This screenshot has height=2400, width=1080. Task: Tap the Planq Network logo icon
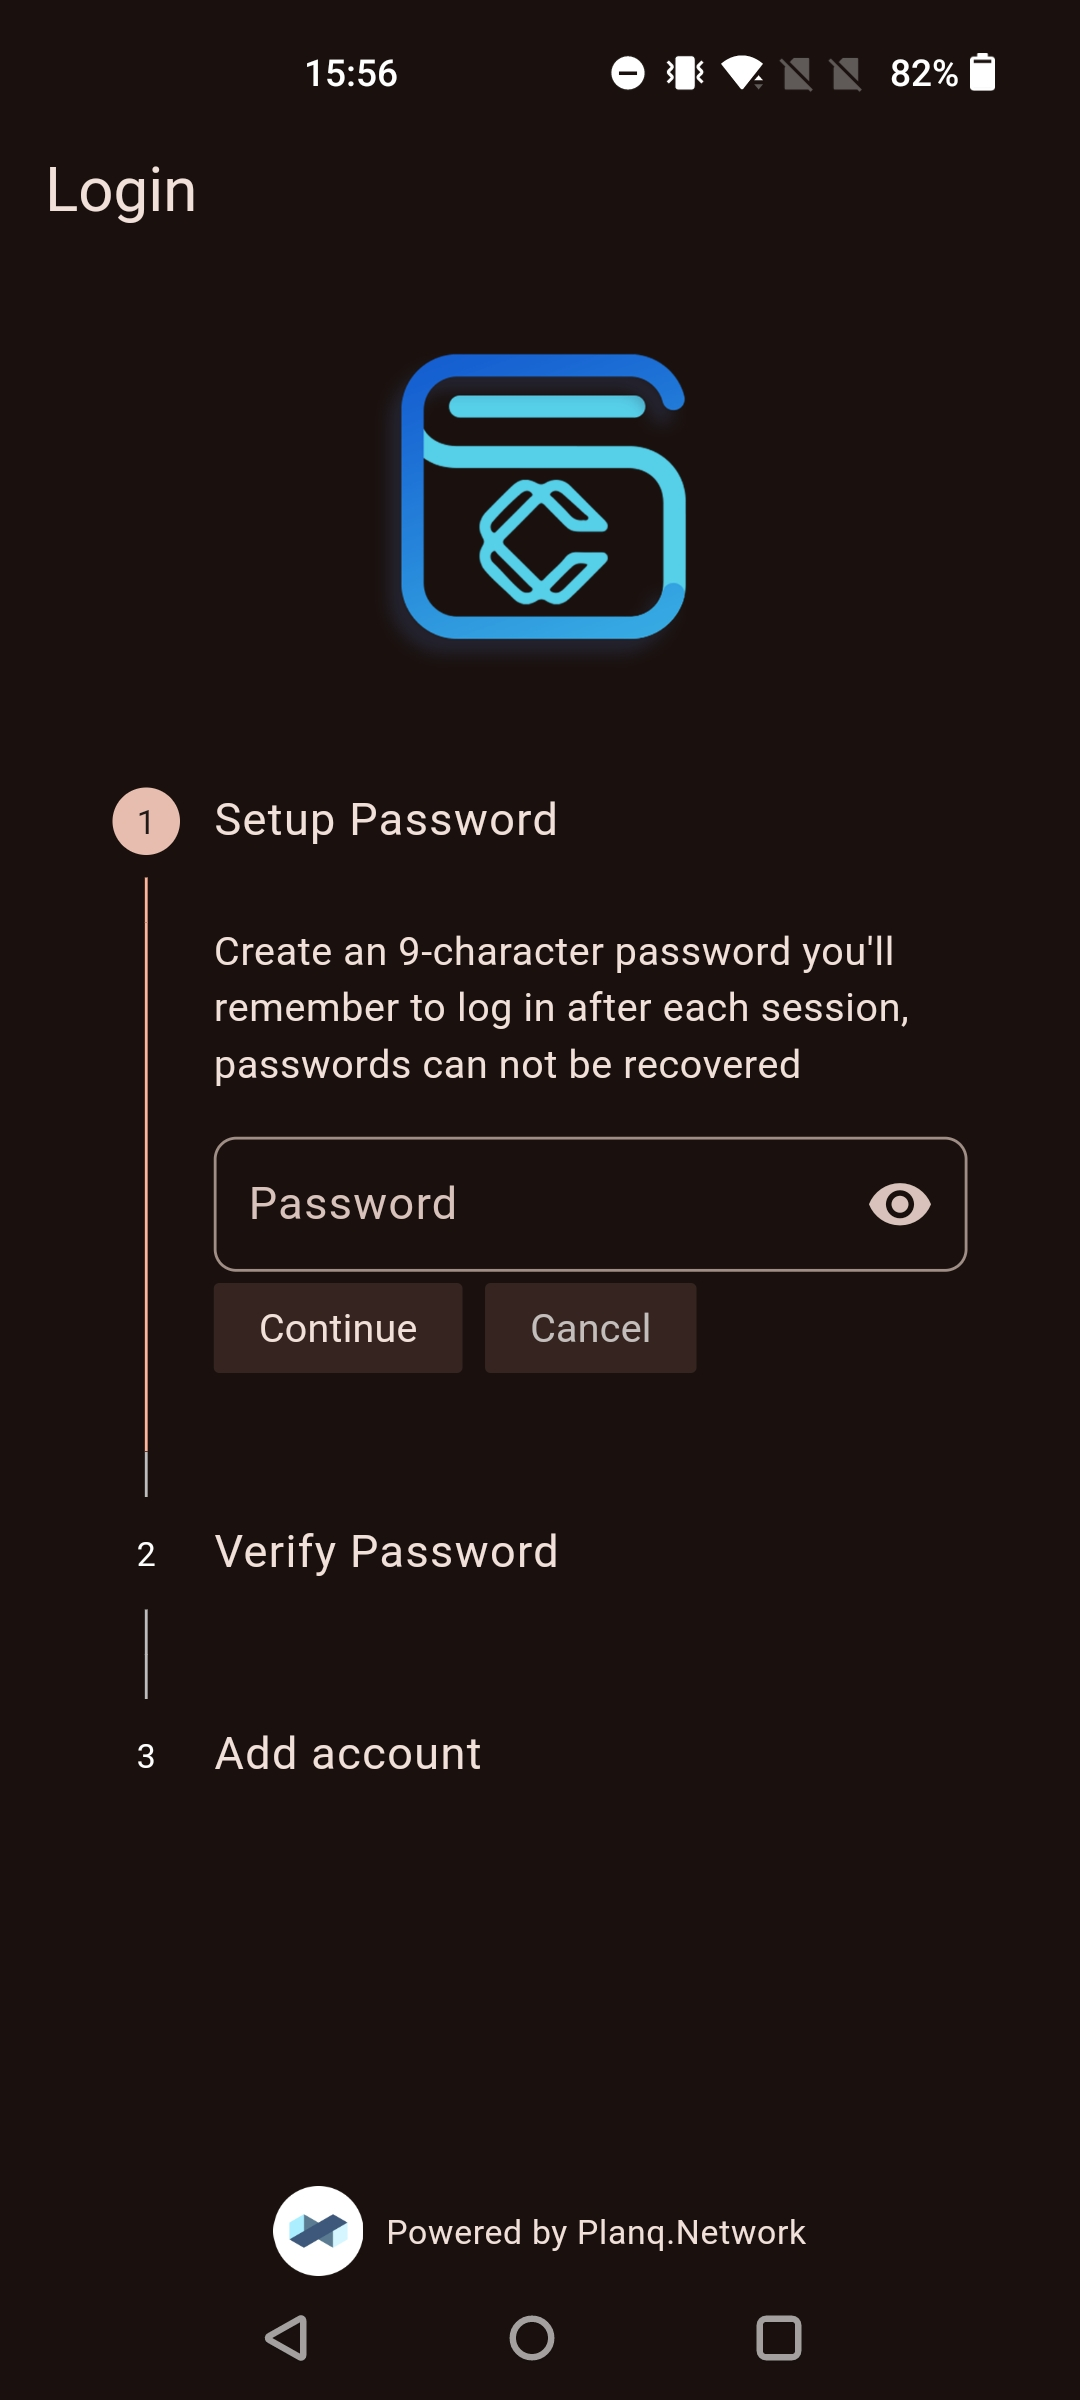click(318, 2231)
